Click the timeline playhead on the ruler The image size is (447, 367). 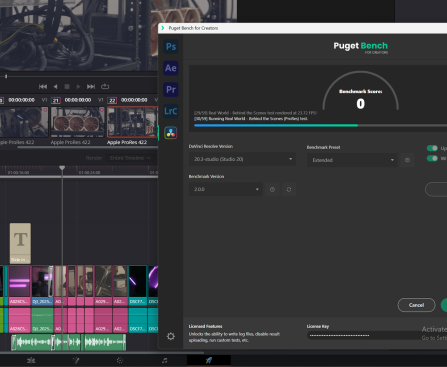[x=62, y=168]
